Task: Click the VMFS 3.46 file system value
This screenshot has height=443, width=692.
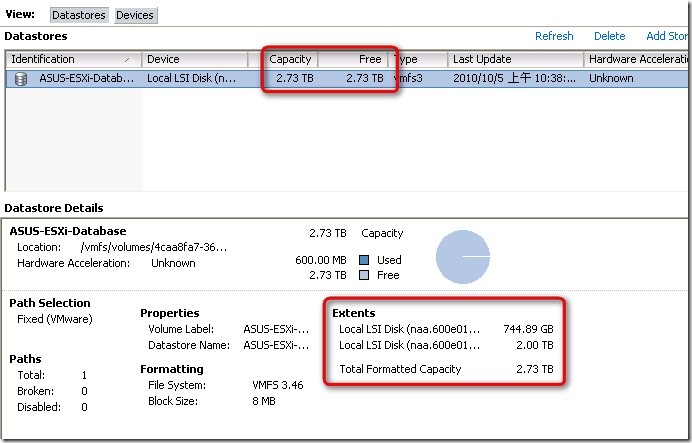Action: (x=278, y=385)
